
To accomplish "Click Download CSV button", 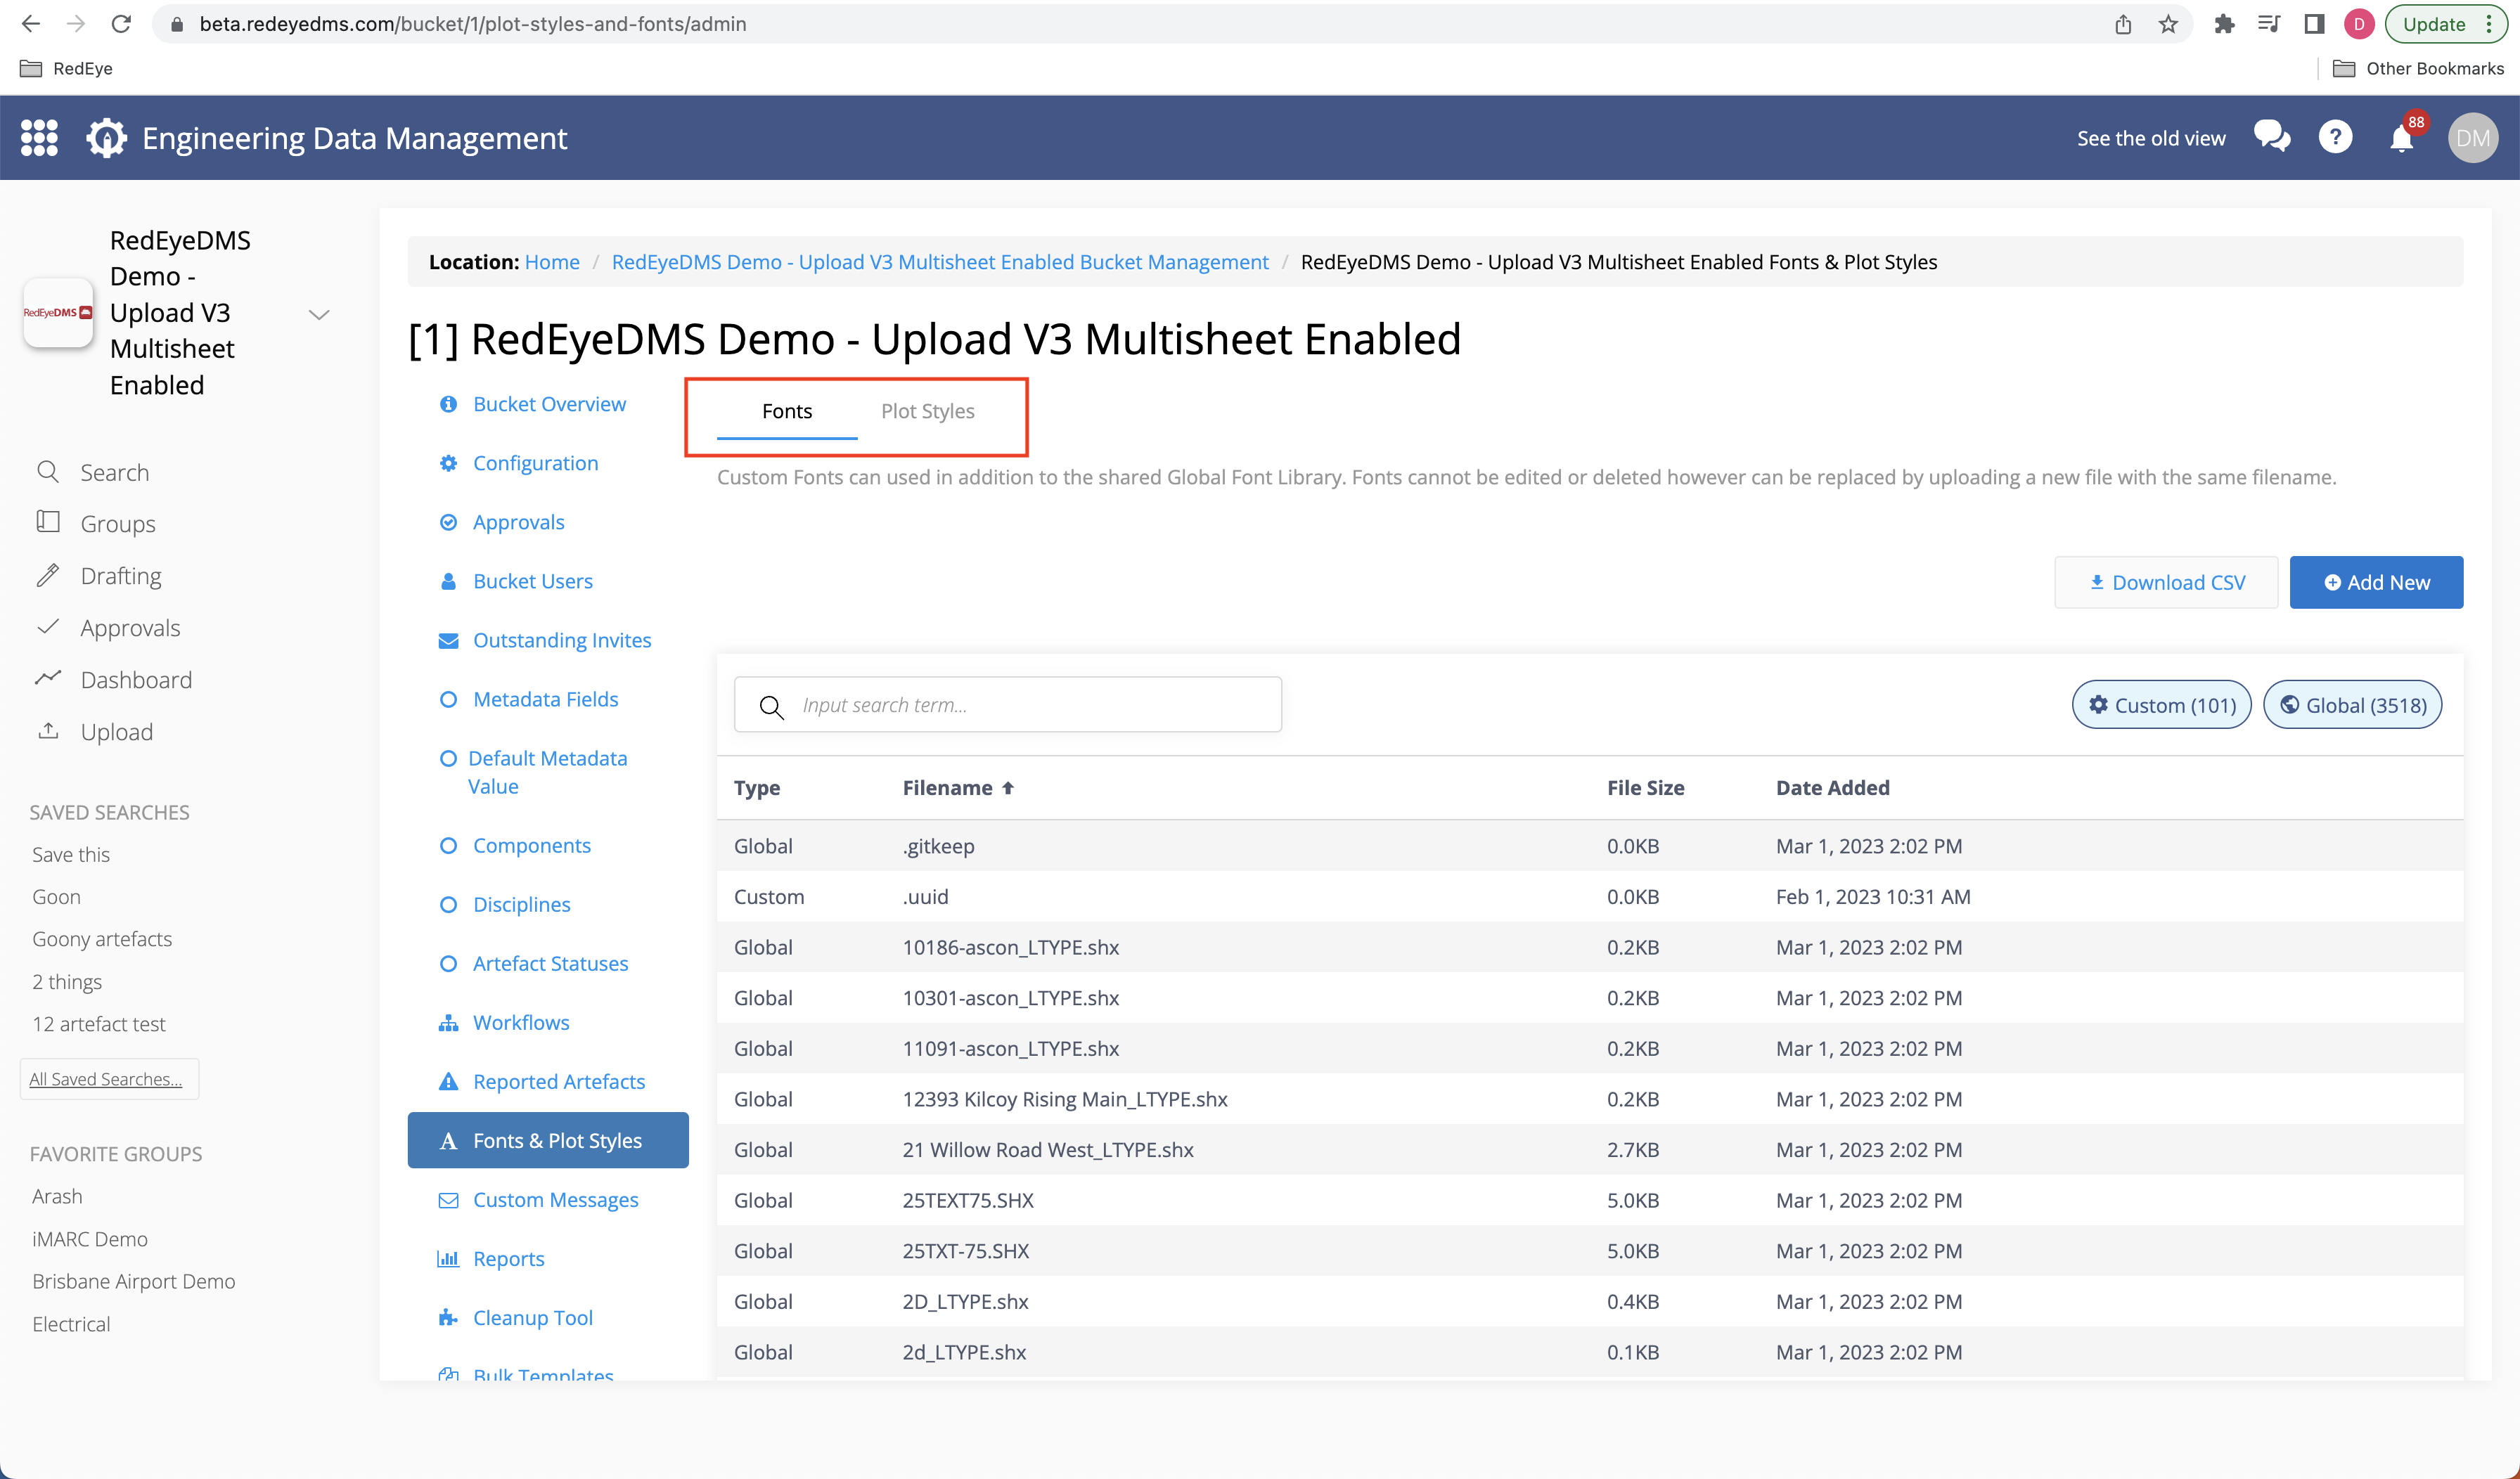I will point(2166,582).
